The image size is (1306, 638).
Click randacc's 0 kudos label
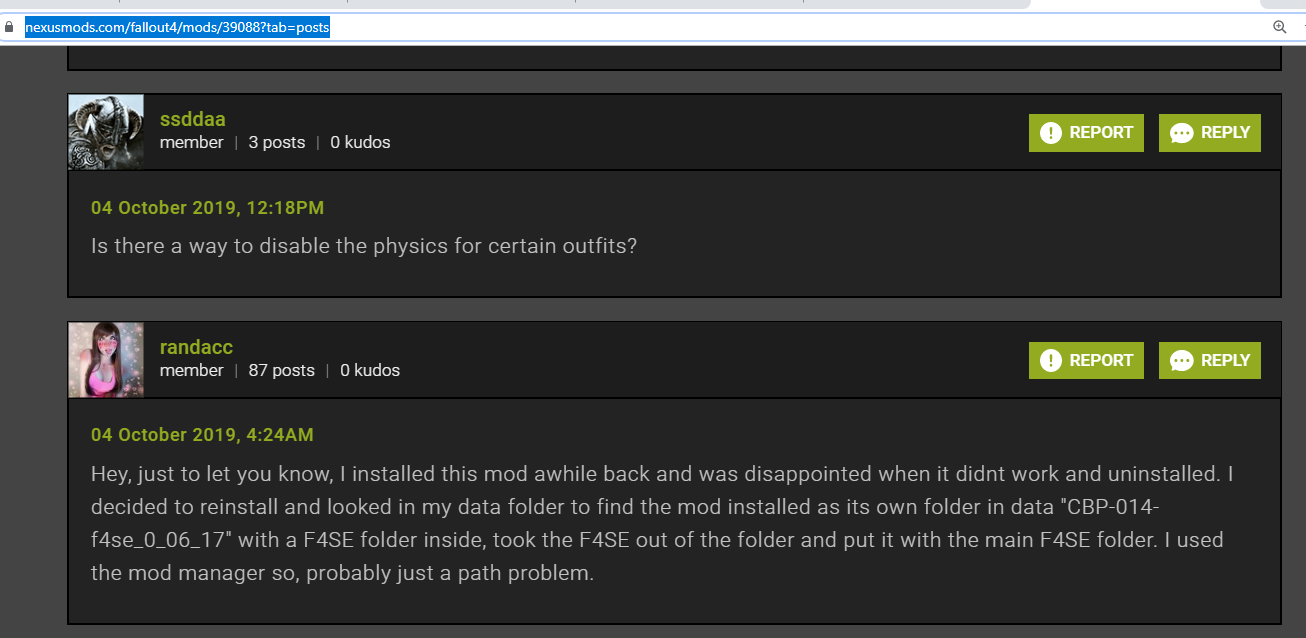coord(370,370)
